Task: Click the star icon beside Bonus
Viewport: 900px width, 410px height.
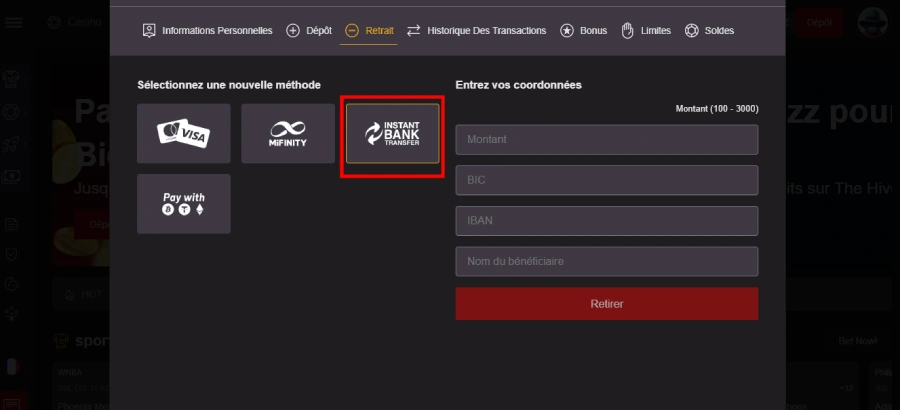Action: coord(567,30)
